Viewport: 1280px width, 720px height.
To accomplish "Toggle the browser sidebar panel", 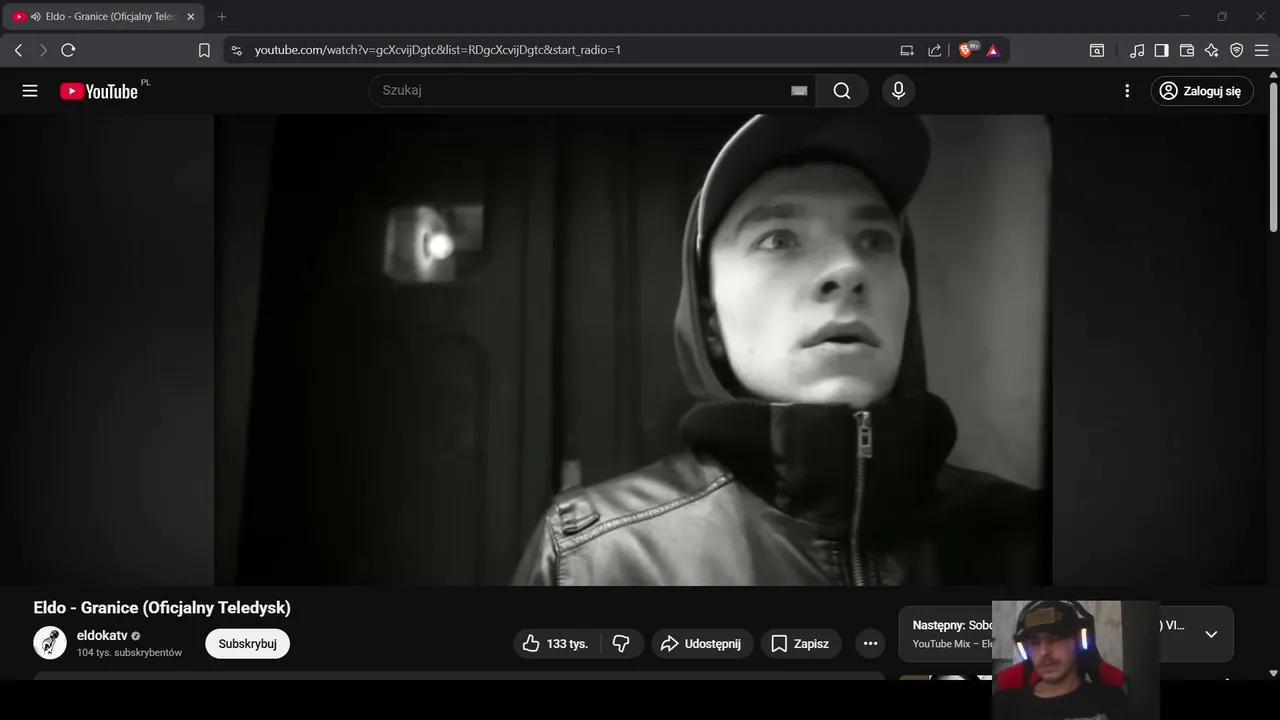I will 1162,50.
